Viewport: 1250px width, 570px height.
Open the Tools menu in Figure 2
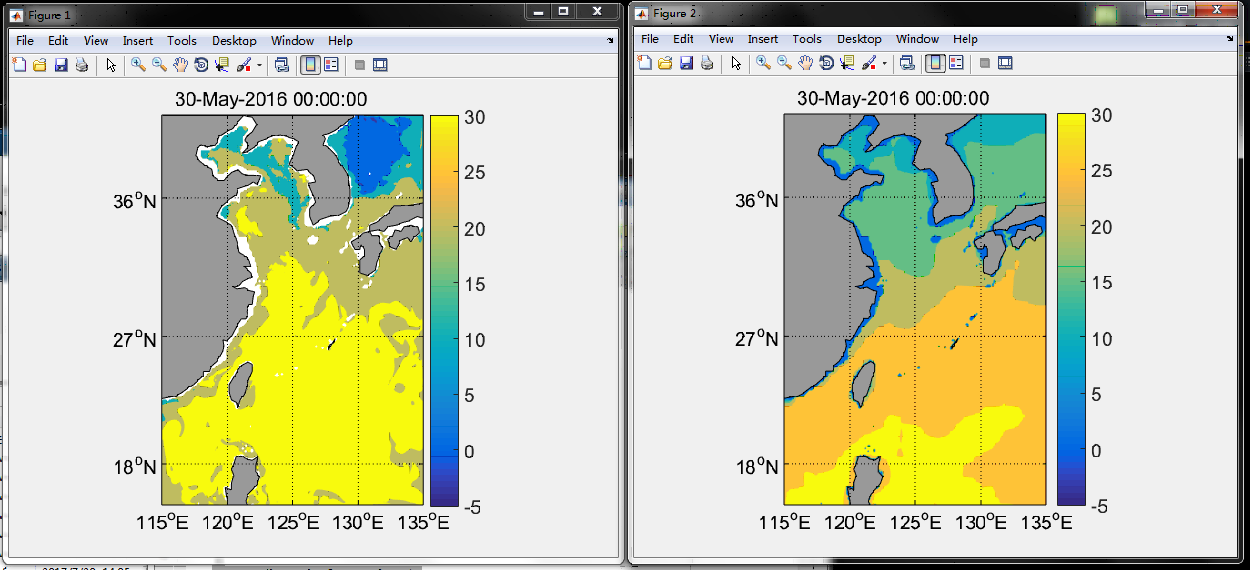click(x=806, y=39)
